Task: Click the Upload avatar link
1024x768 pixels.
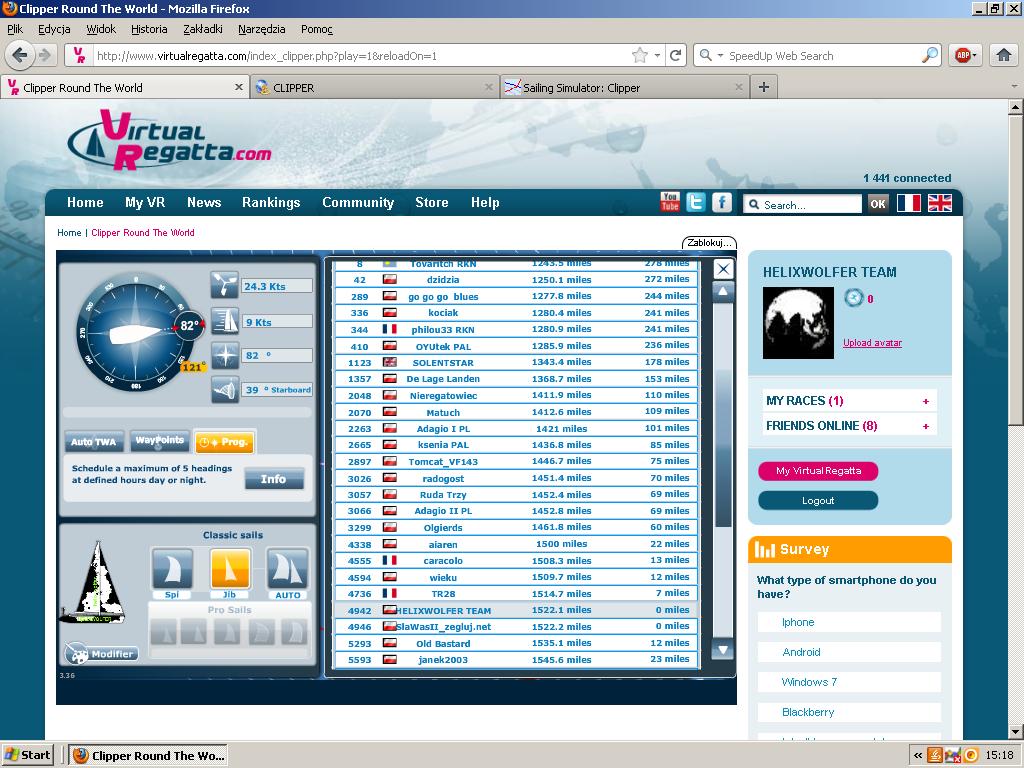Action: tap(872, 343)
